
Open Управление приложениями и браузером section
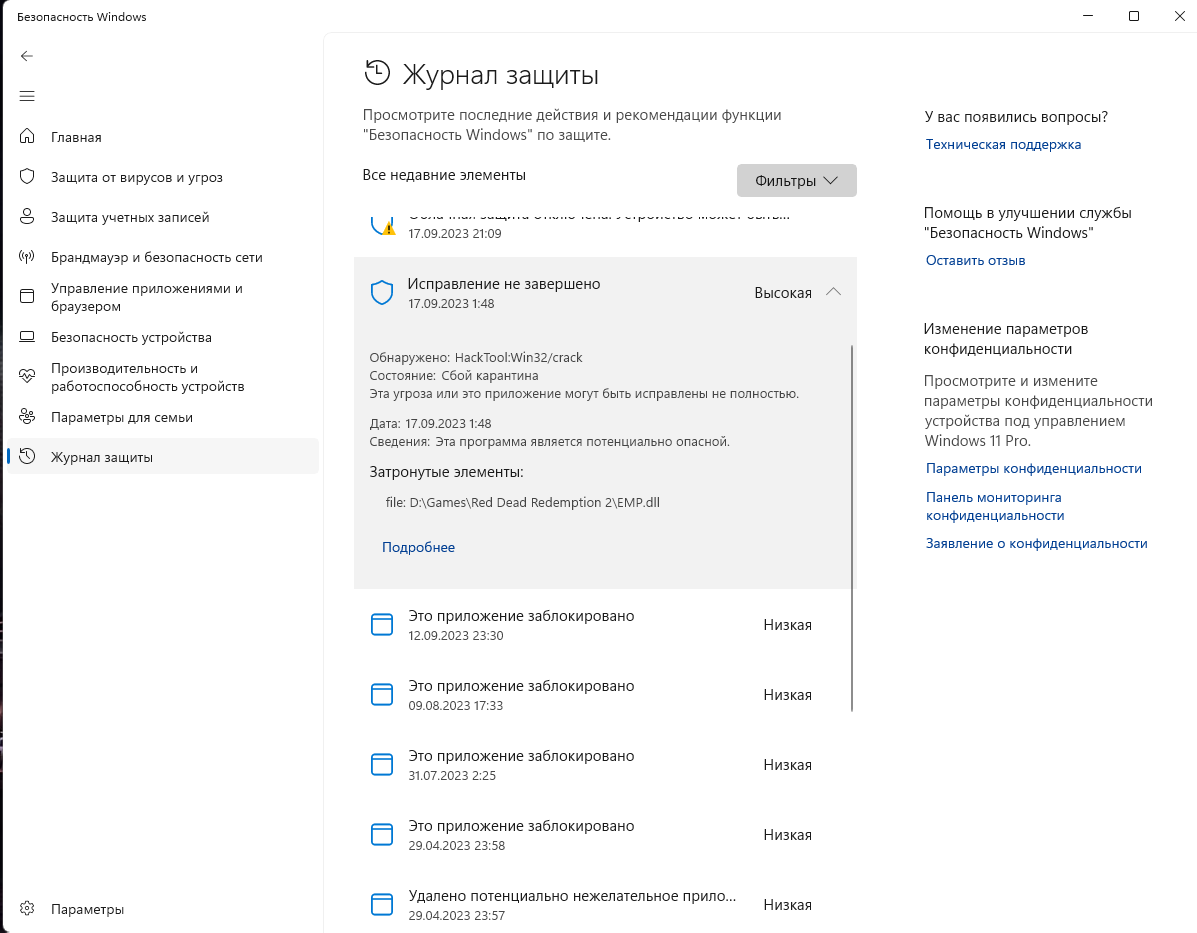point(146,297)
